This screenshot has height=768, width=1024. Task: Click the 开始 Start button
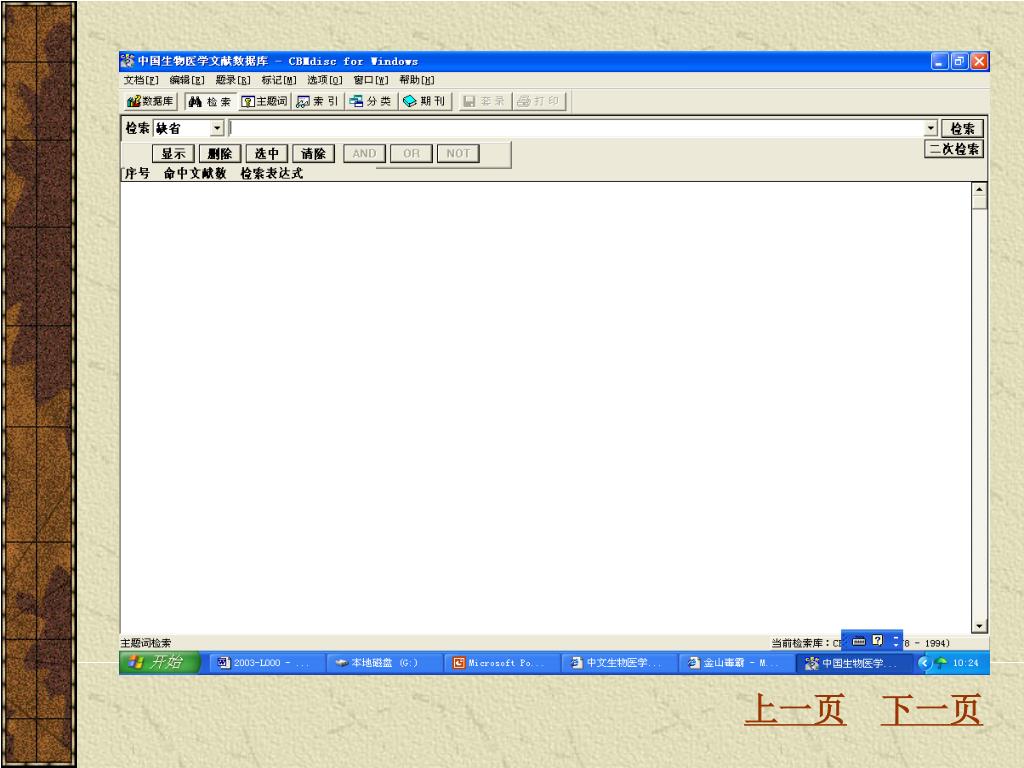coord(159,662)
